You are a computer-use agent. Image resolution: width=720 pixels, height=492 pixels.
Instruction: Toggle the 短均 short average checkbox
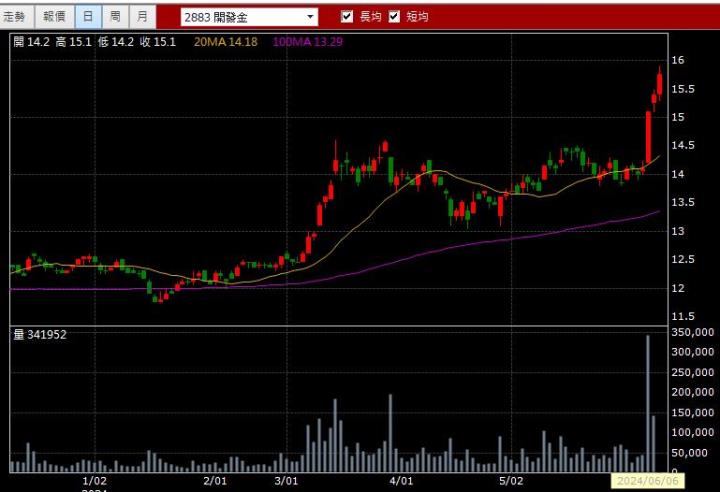point(394,17)
